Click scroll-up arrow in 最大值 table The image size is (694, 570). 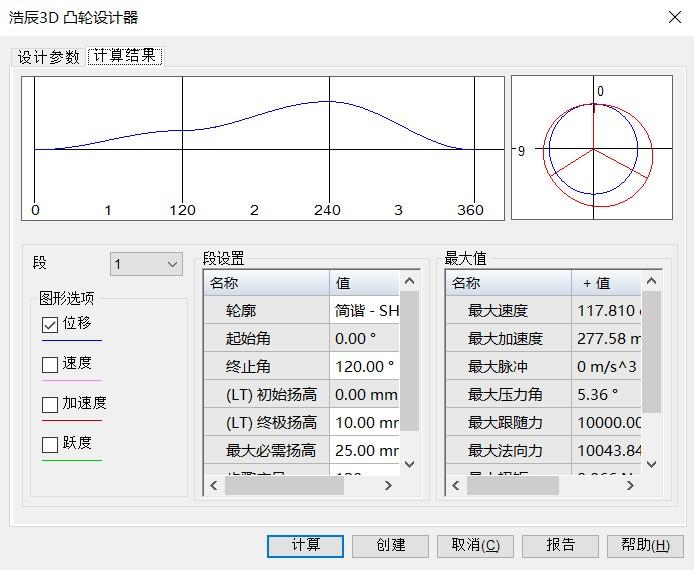point(651,281)
